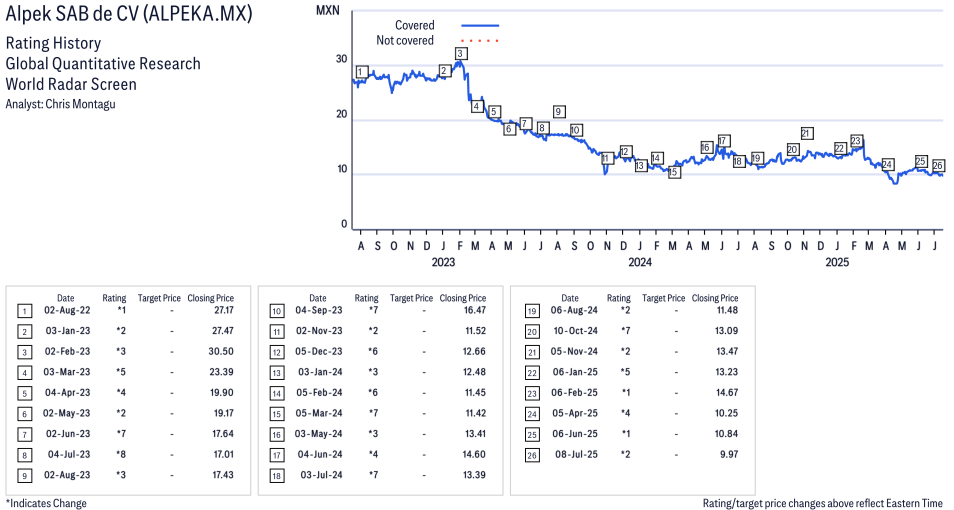Click the Global Quantitative Research text
Image resolution: width=954 pixels, height=510 pixels.
pos(103,64)
